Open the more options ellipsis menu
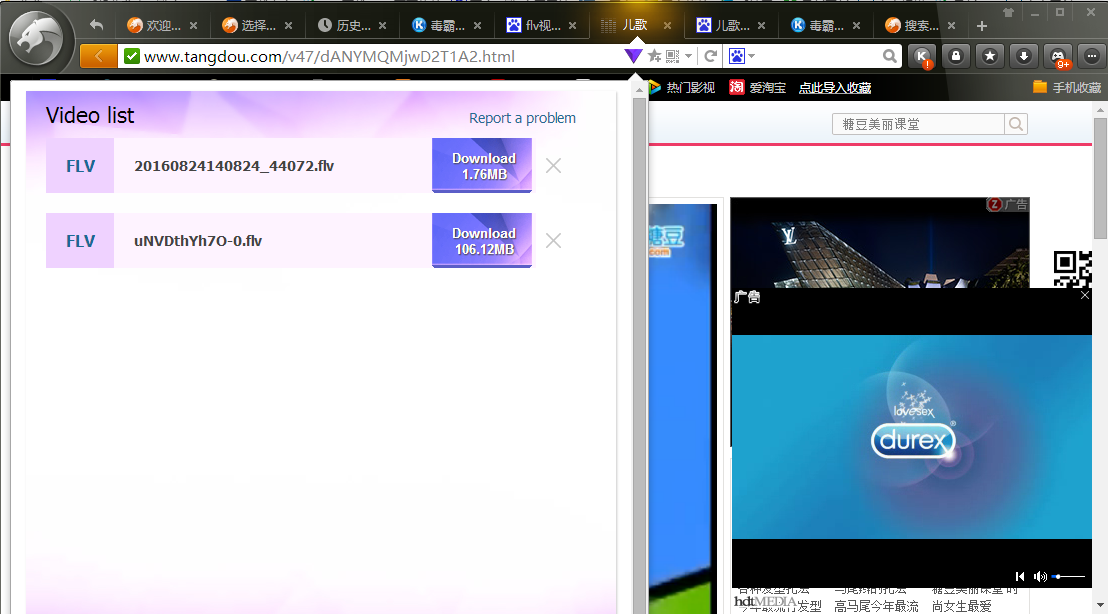 pyautogui.click(x=1090, y=56)
